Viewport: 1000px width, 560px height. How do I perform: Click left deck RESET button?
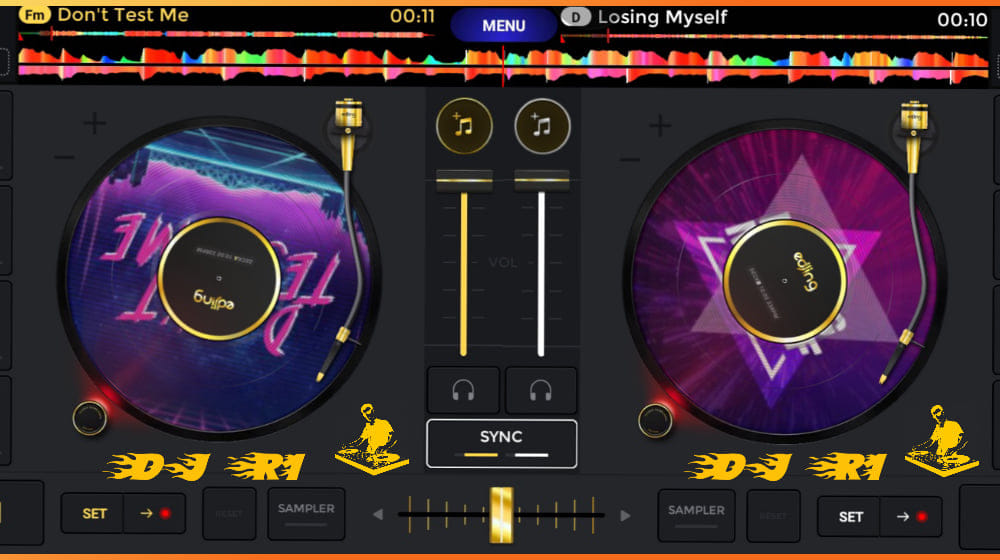(229, 513)
